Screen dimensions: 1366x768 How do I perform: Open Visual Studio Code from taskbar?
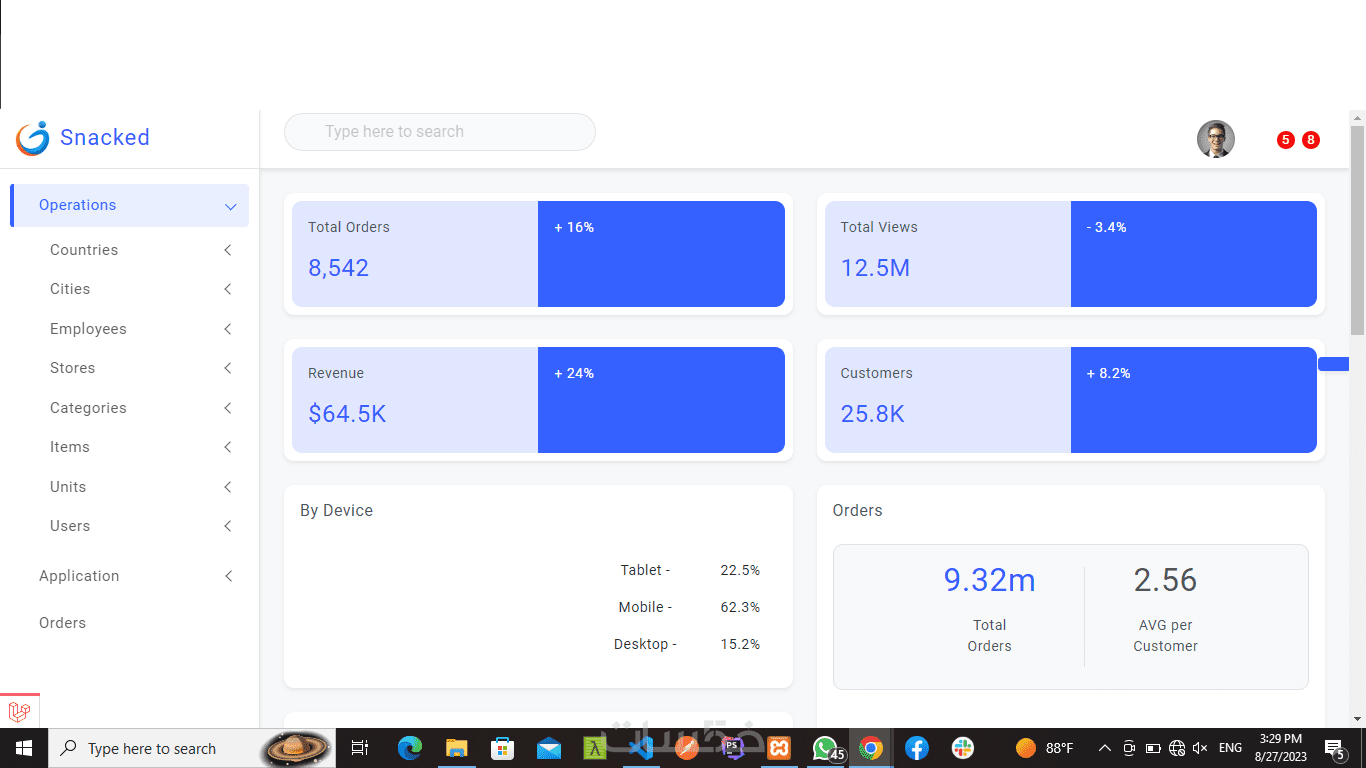(x=641, y=748)
